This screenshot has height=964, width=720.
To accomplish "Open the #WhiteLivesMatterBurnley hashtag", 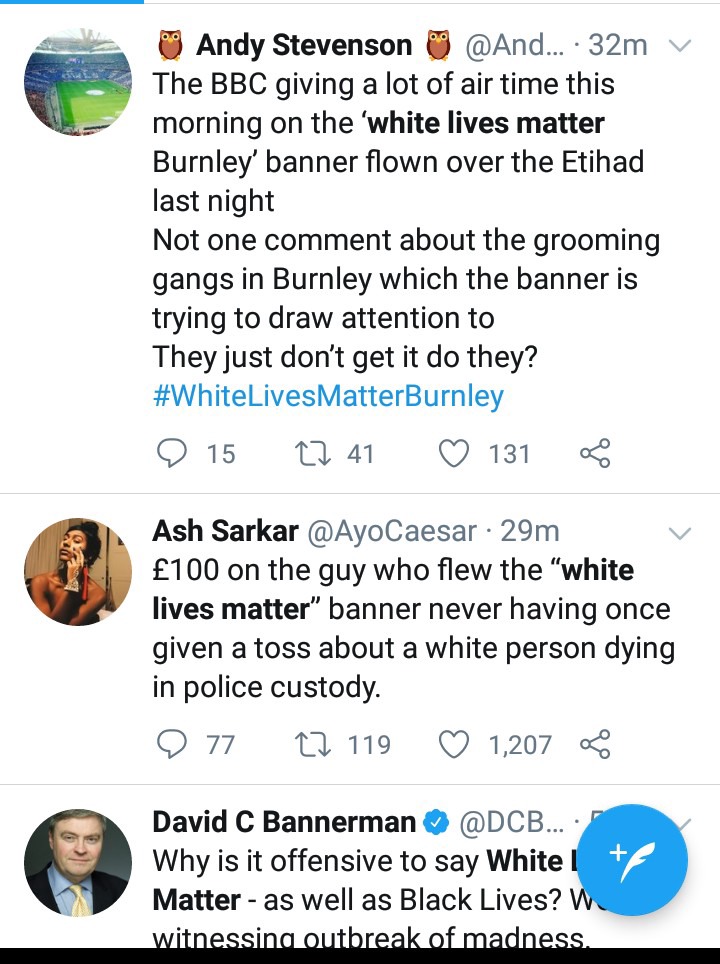I will [328, 396].
